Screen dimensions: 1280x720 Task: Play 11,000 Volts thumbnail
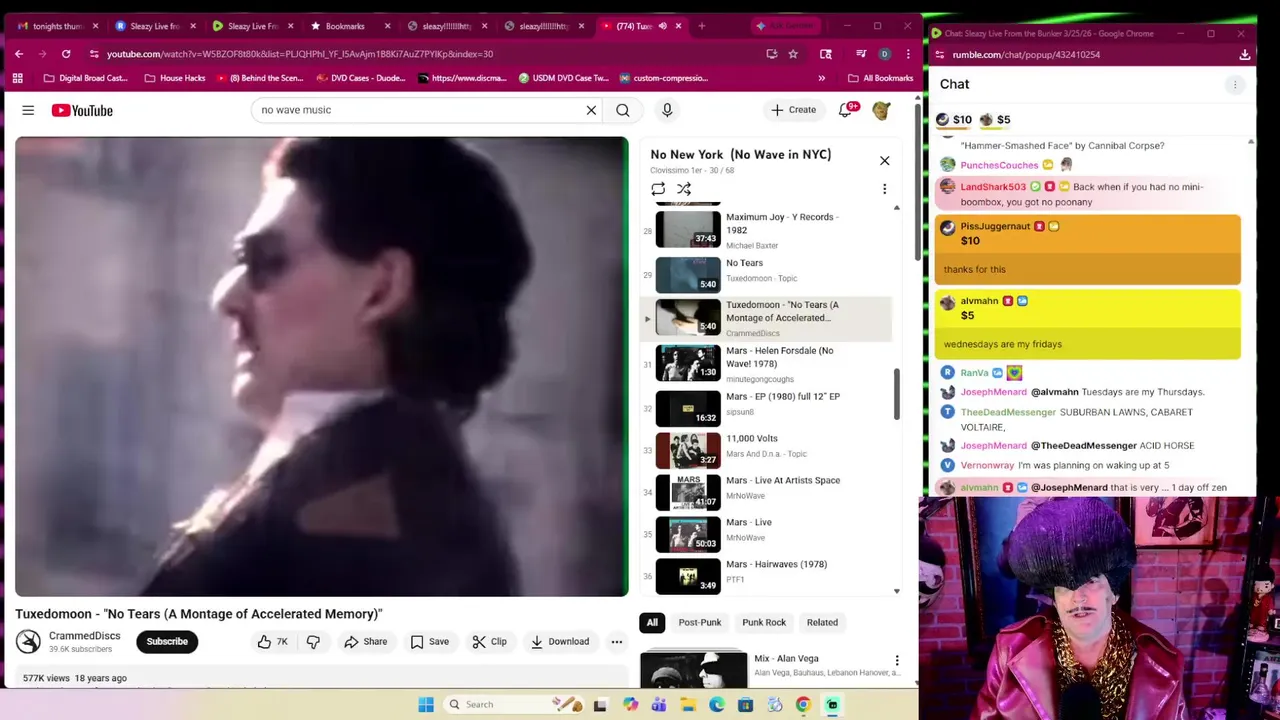[688, 450]
